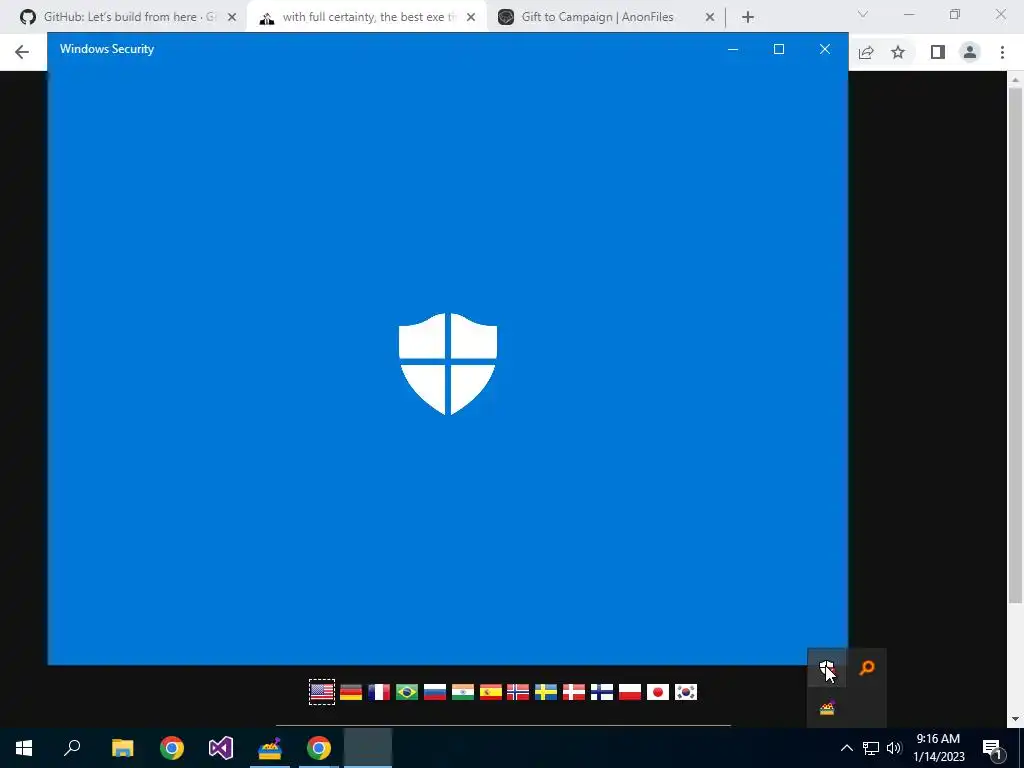The image size is (1024, 768).
Task: Close the AnonFiles tab
Action: click(x=710, y=17)
